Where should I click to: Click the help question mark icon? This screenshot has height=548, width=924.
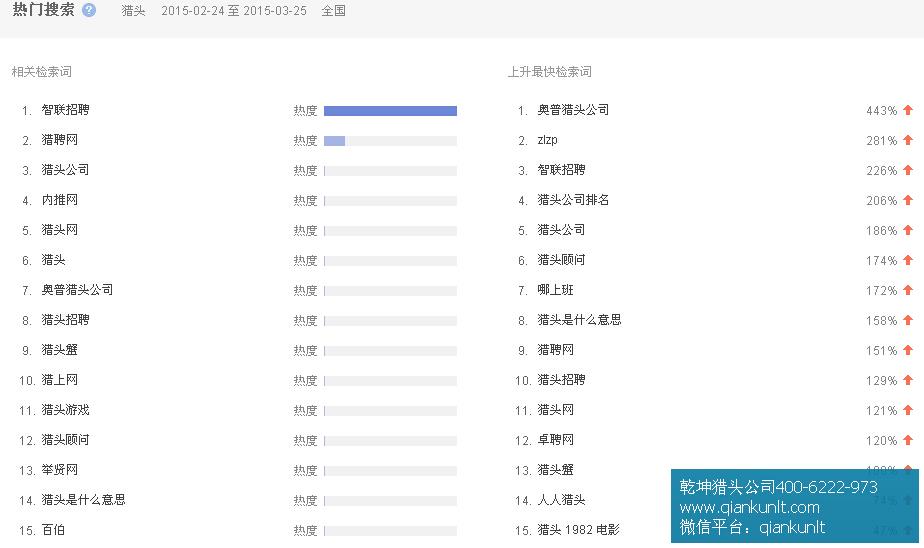pos(89,11)
